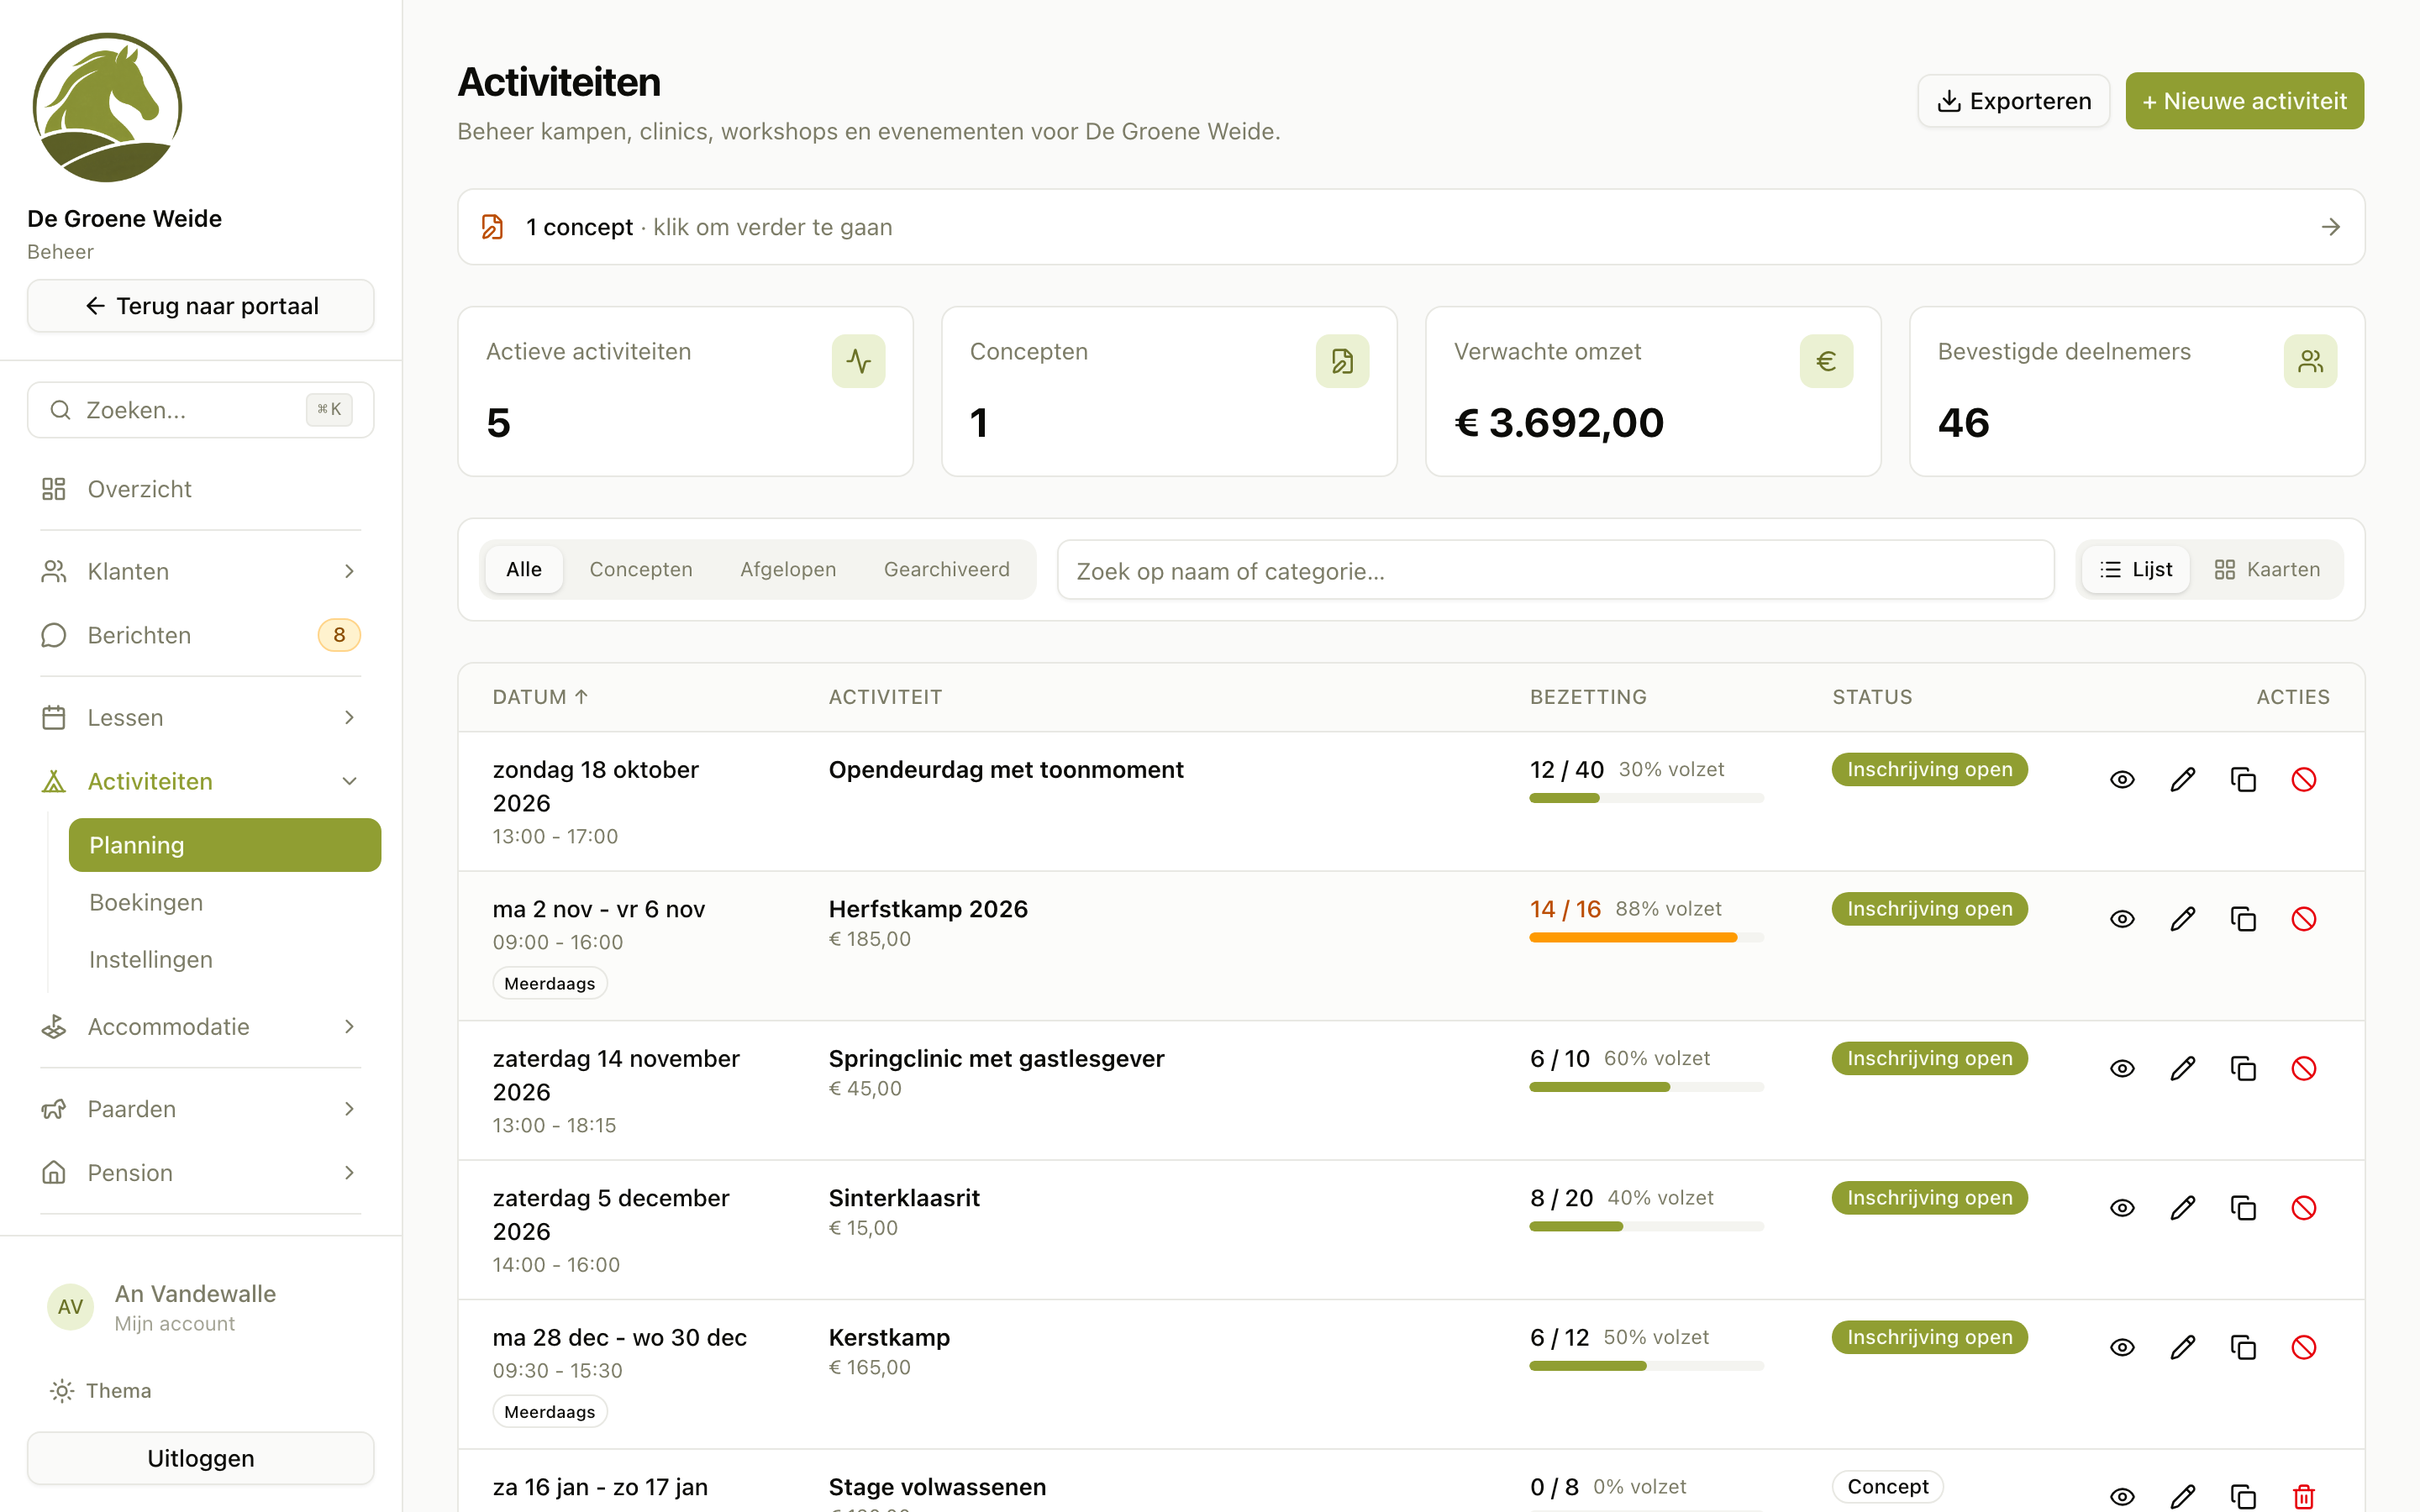Open the 1 concept banner
The image size is (2420, 1512).
click(1411, 227)
